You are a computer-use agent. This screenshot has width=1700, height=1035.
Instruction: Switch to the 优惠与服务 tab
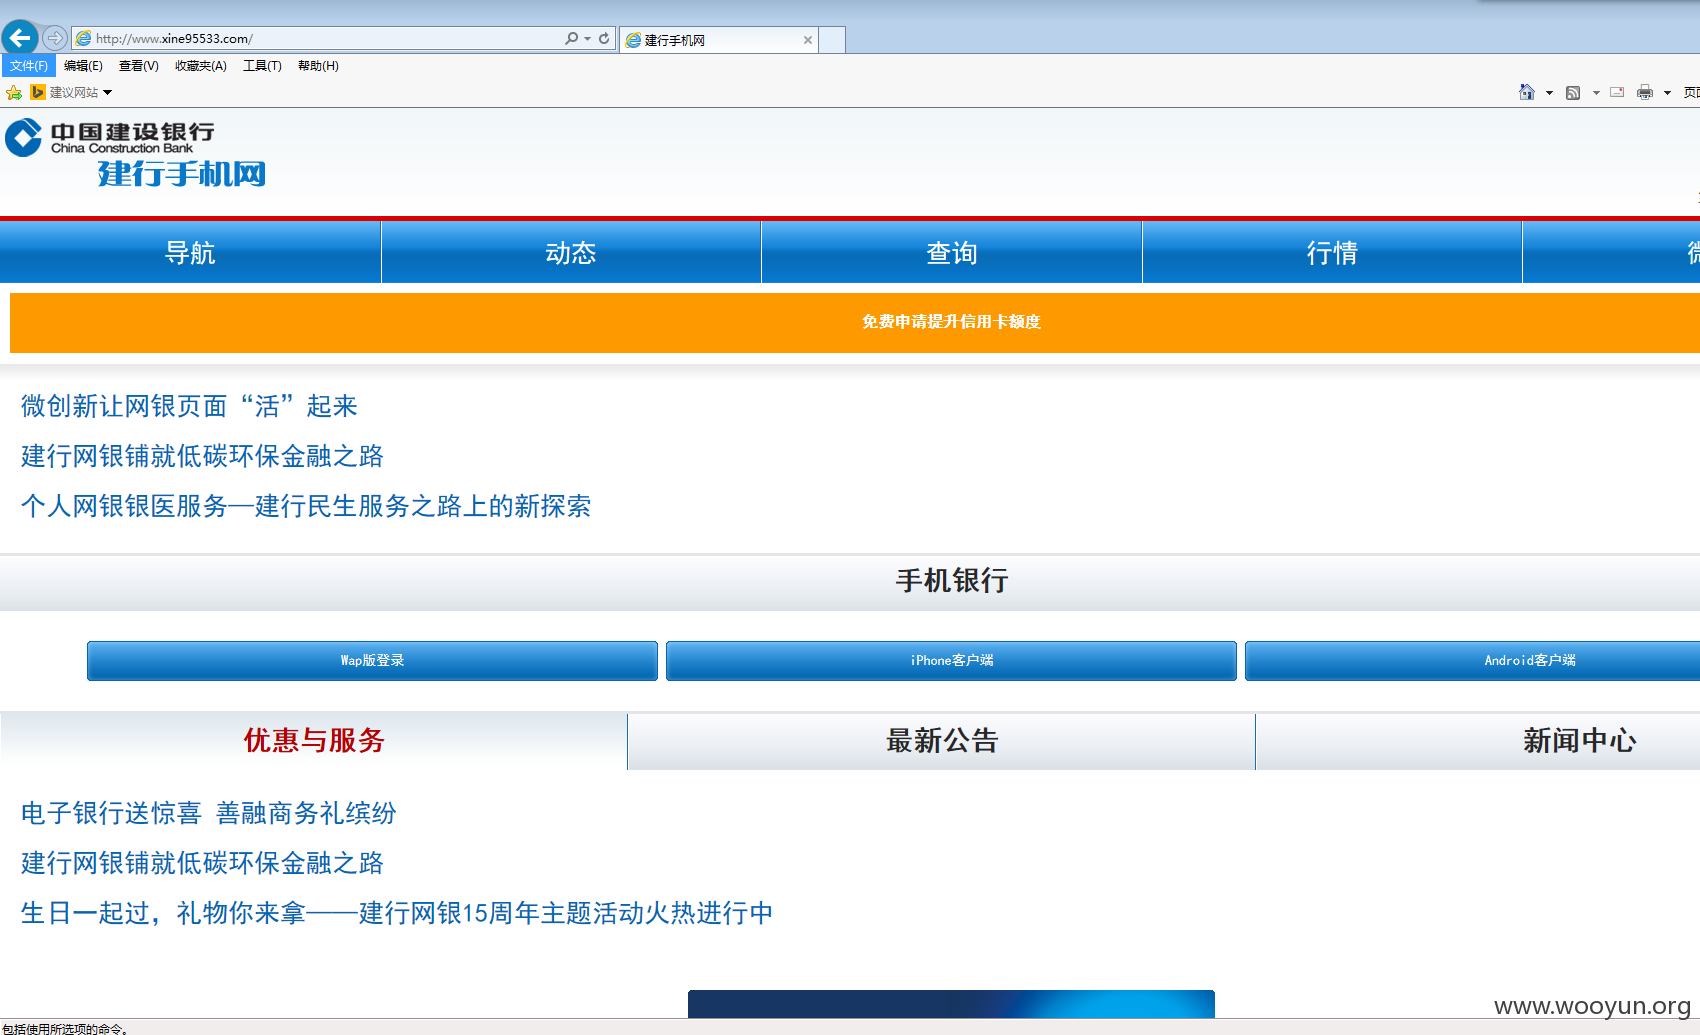point(314,741)
